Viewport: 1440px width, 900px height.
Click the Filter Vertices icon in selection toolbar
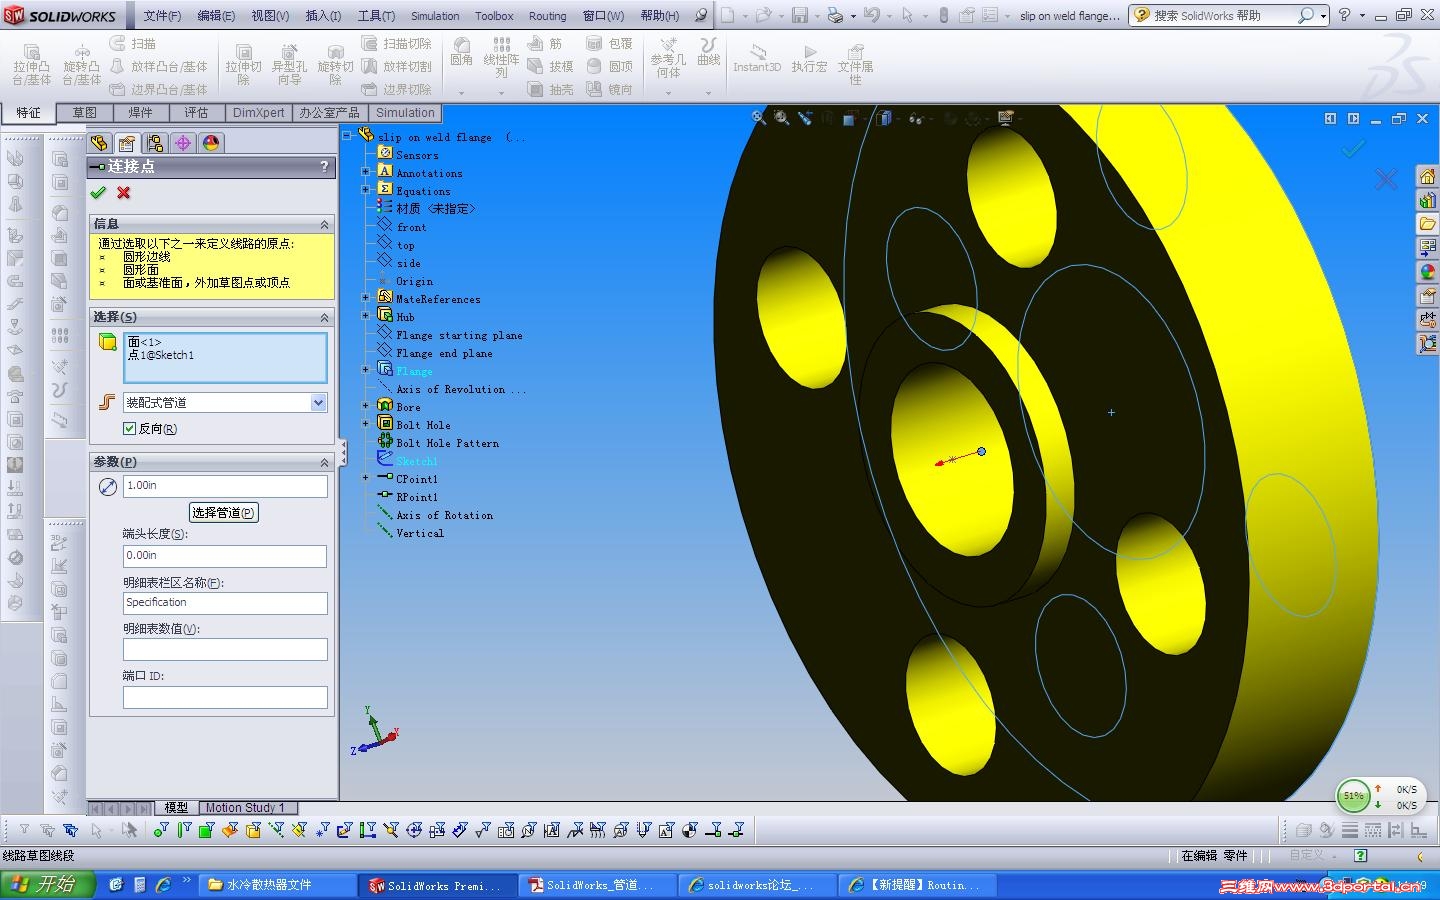coord(161,830)
